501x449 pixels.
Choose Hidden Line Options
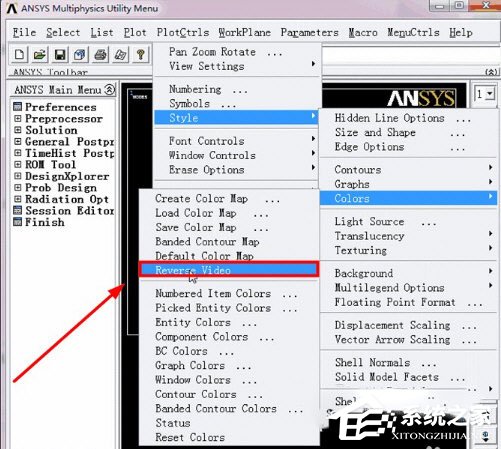coord(408,118)
